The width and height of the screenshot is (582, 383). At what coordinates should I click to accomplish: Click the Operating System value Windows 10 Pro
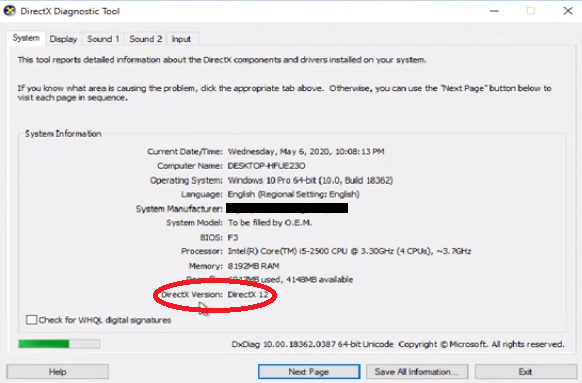click(310, 180)
